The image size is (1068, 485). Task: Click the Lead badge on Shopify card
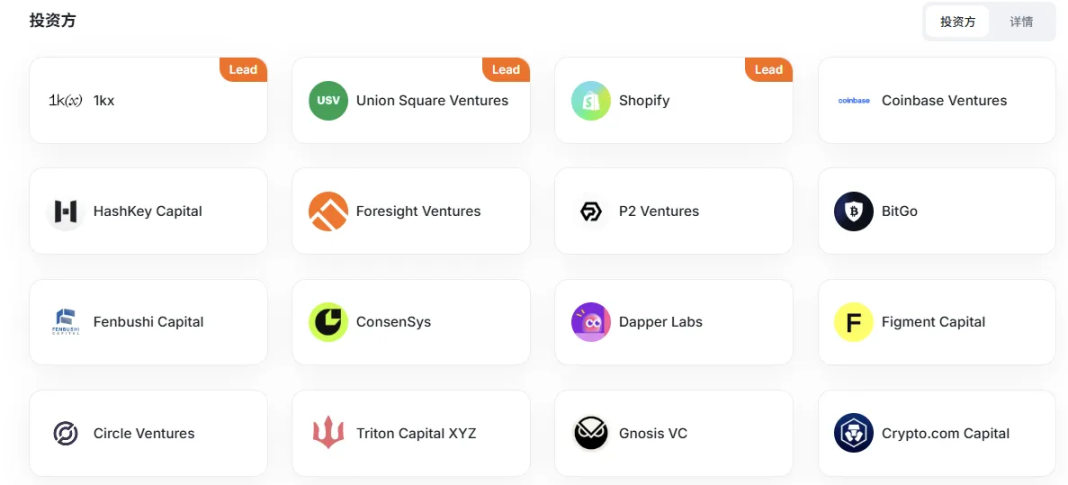[768, 70]
